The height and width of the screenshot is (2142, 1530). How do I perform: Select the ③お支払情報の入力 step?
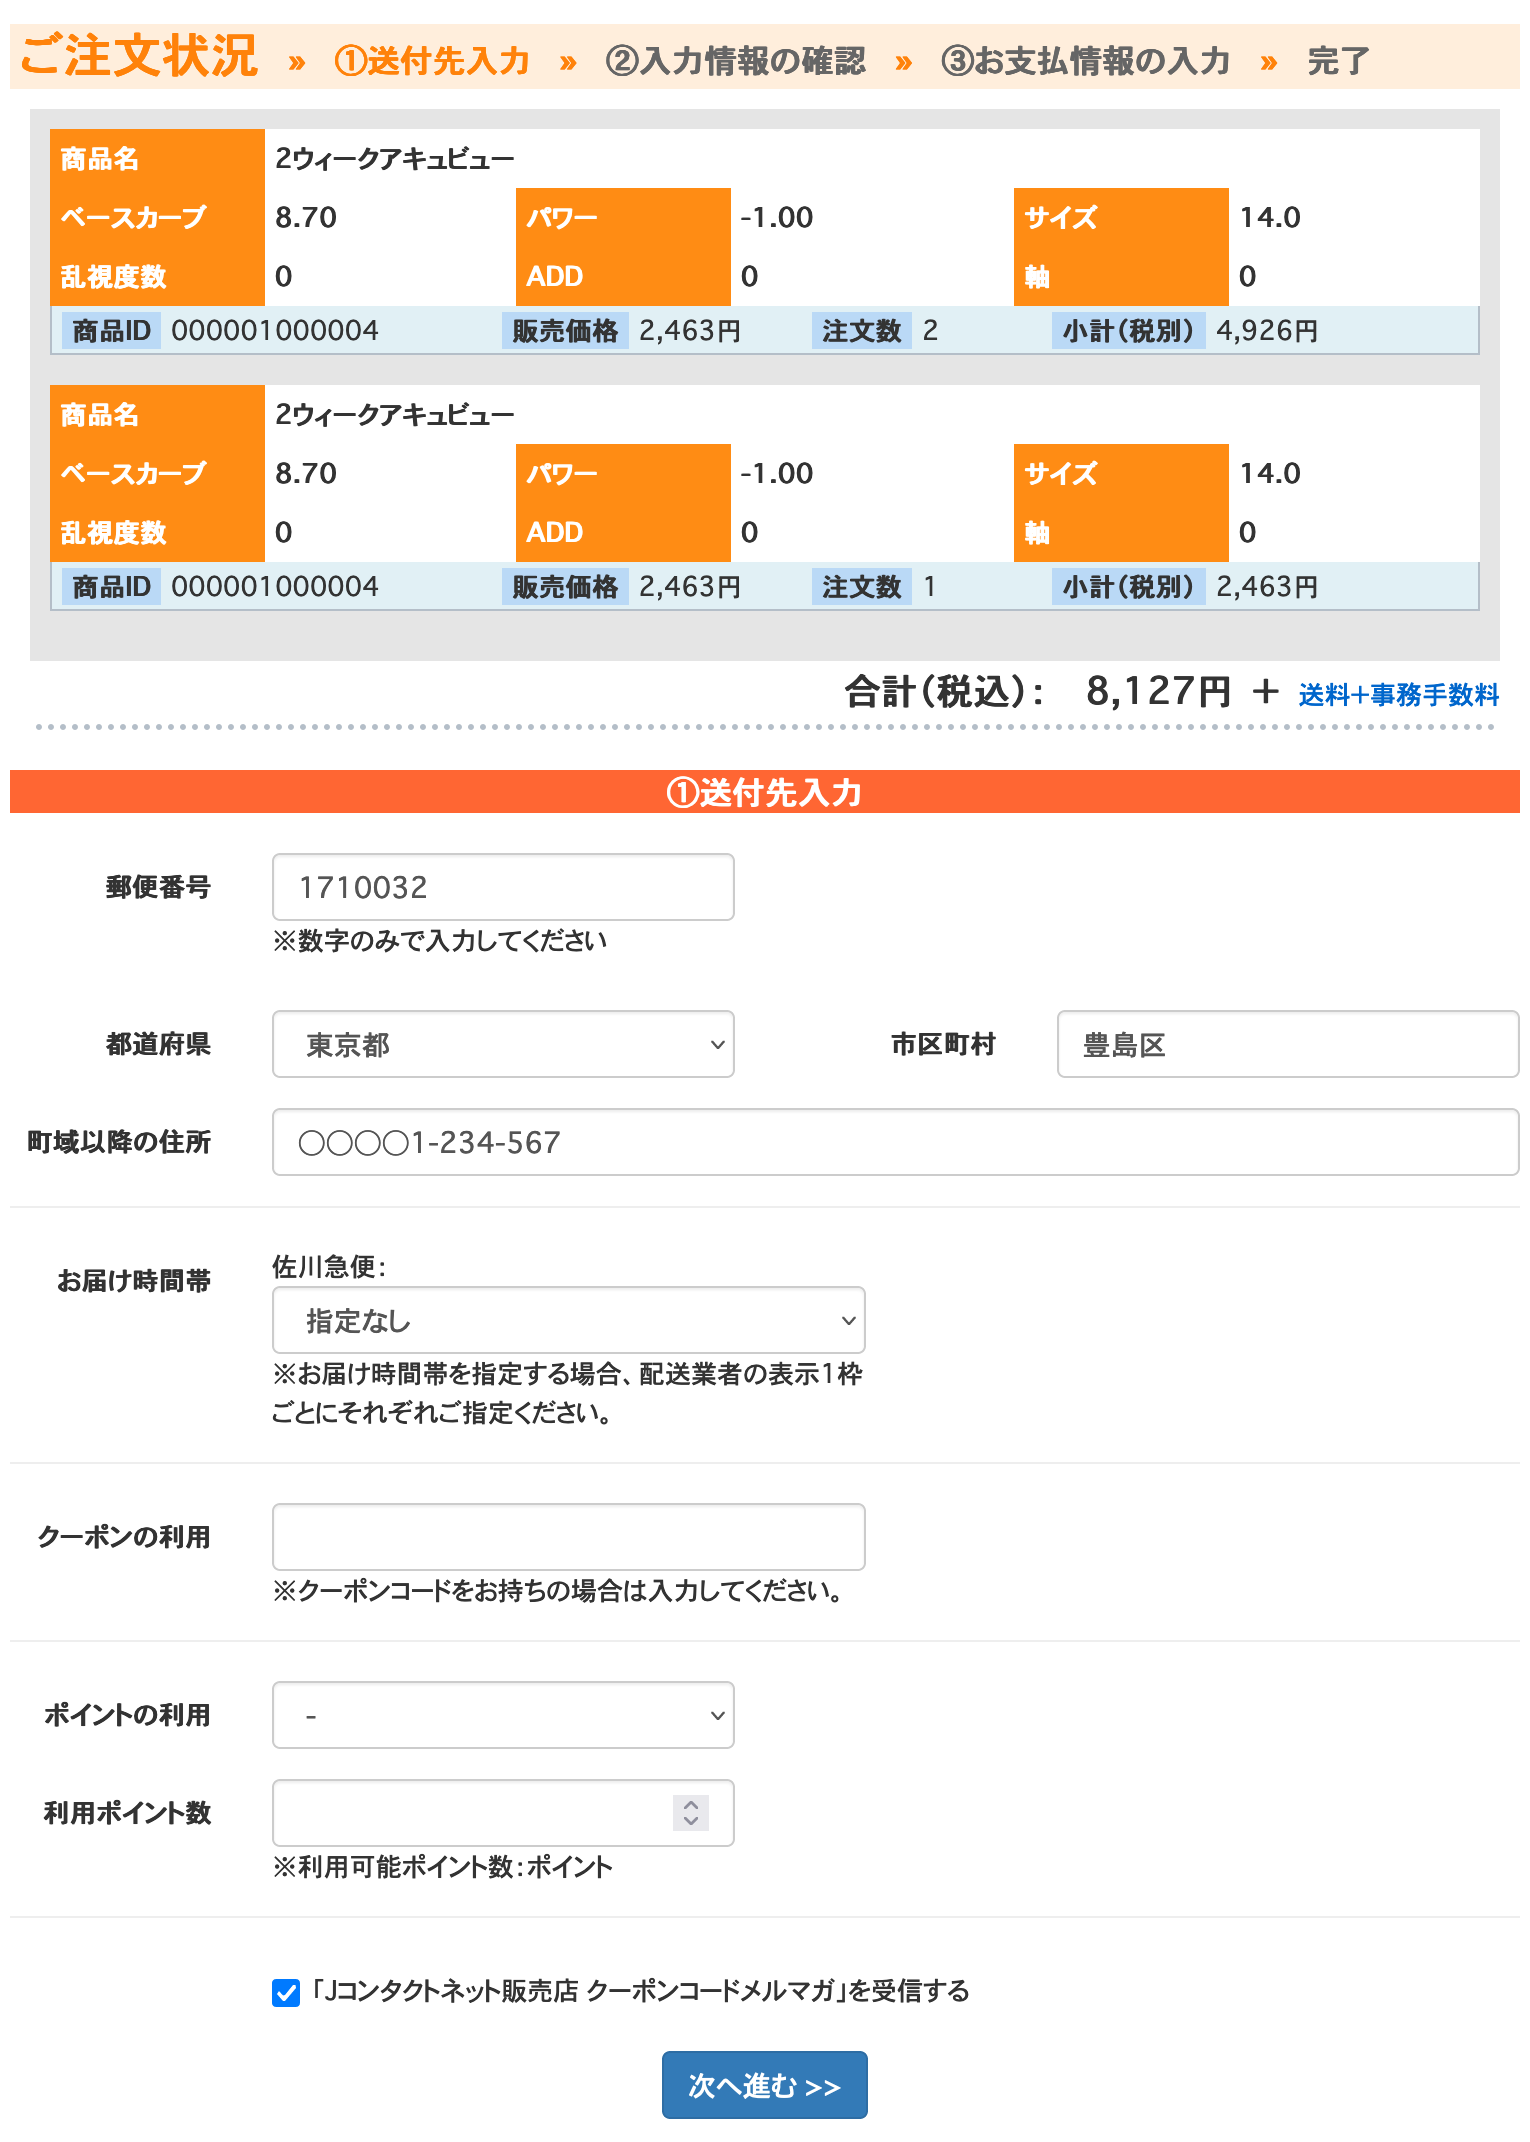click(1085, 61)
